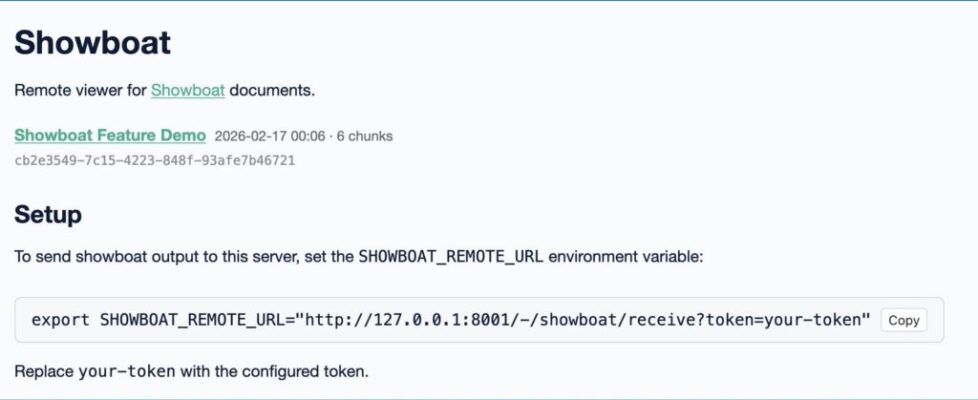The image size is (978, 400).
Task: Click the Showboat main page heading
Action: click(92, 42)
